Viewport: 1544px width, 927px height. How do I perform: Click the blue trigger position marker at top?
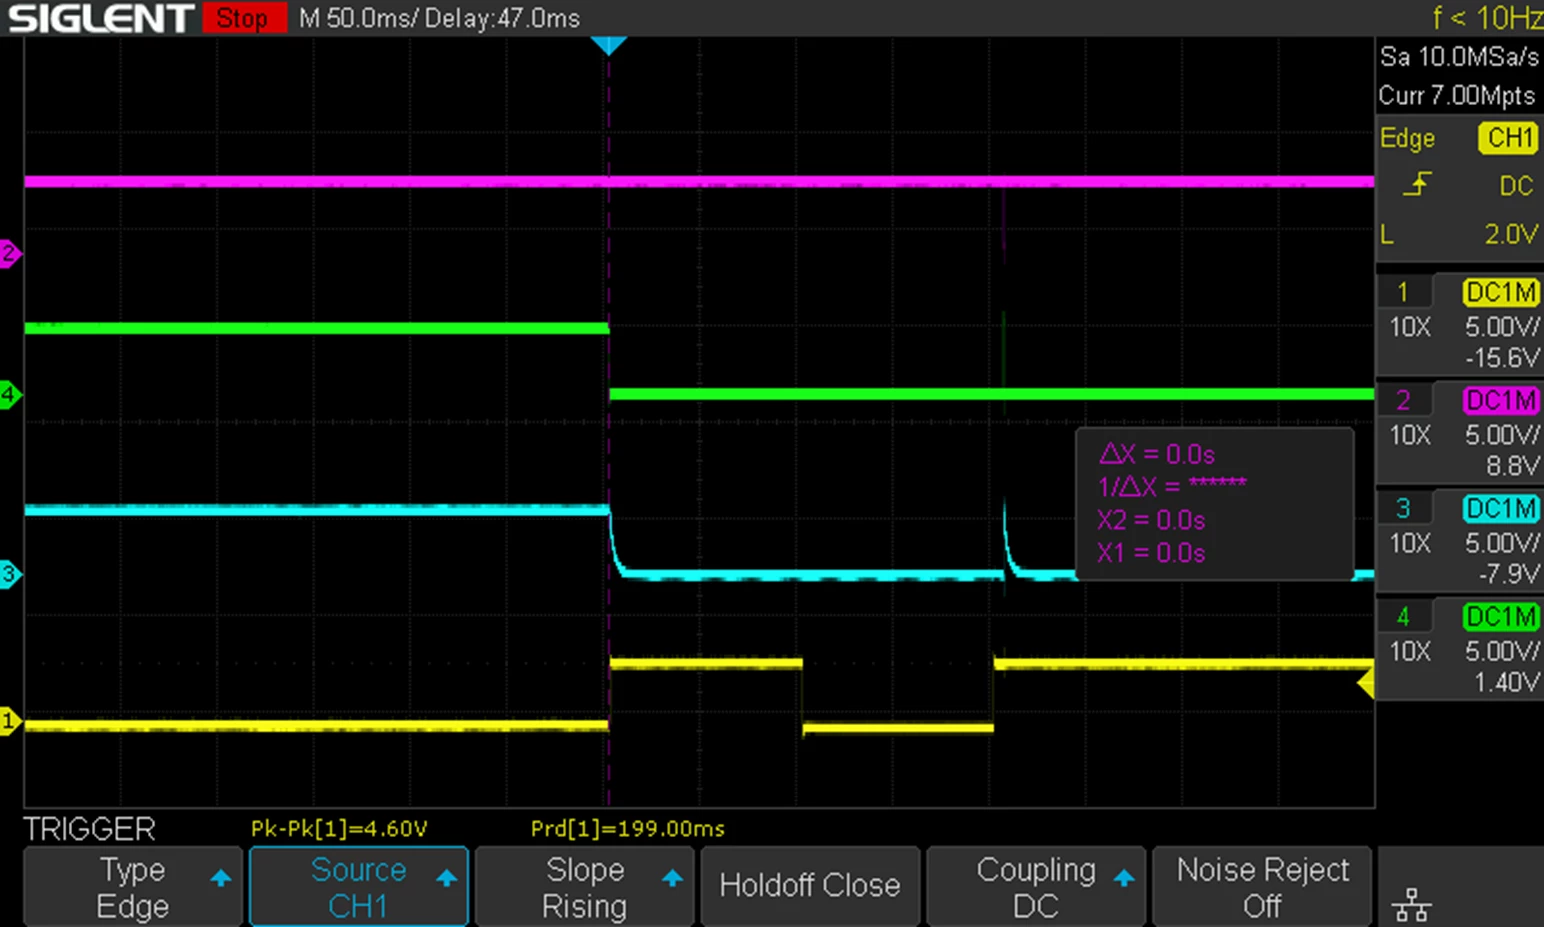pos(608,45)
